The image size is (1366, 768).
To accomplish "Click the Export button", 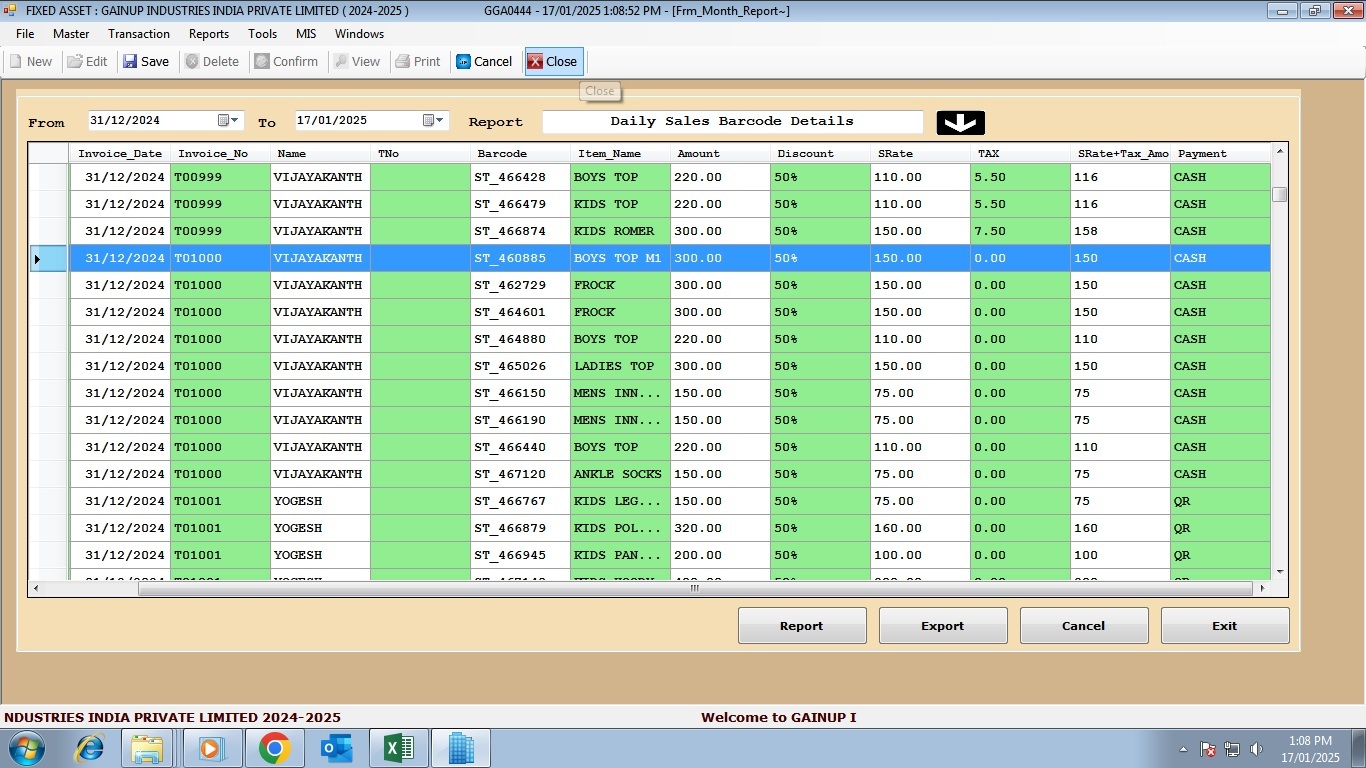I will pos(943,626).
